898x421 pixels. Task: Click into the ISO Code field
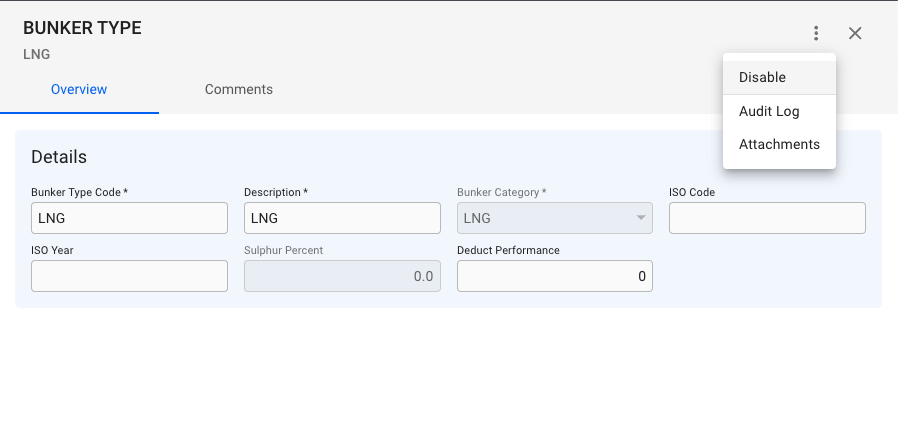(767, 218)
